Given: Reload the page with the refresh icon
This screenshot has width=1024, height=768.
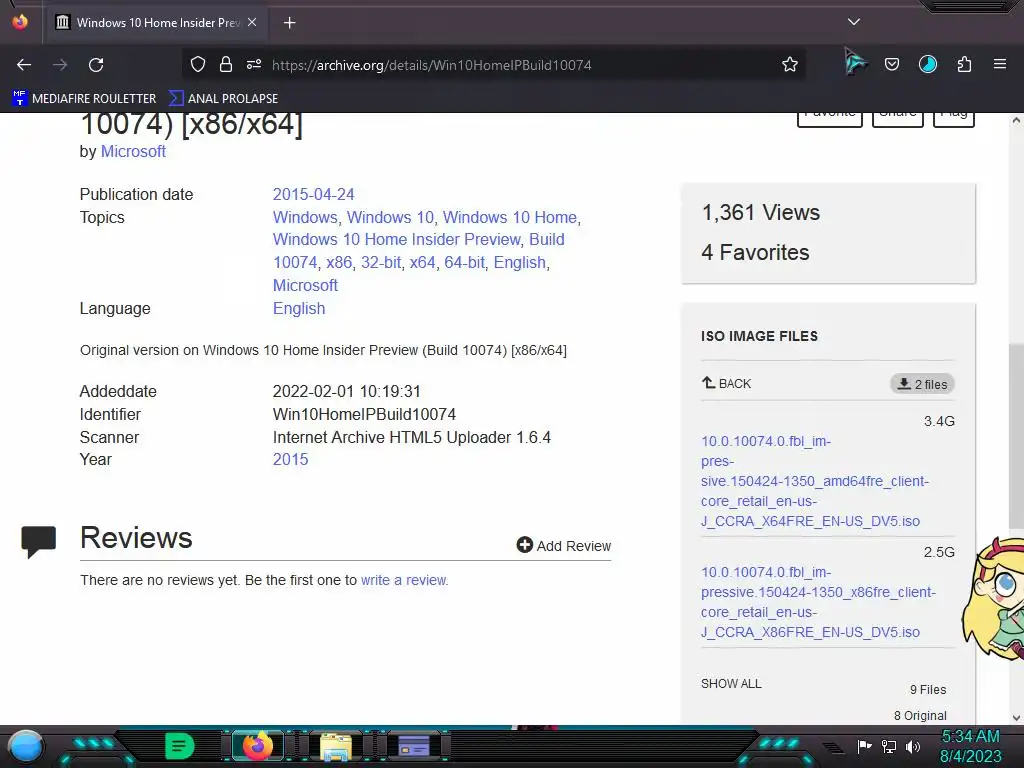Looking at the screenshot, I should tap(96, 65).
